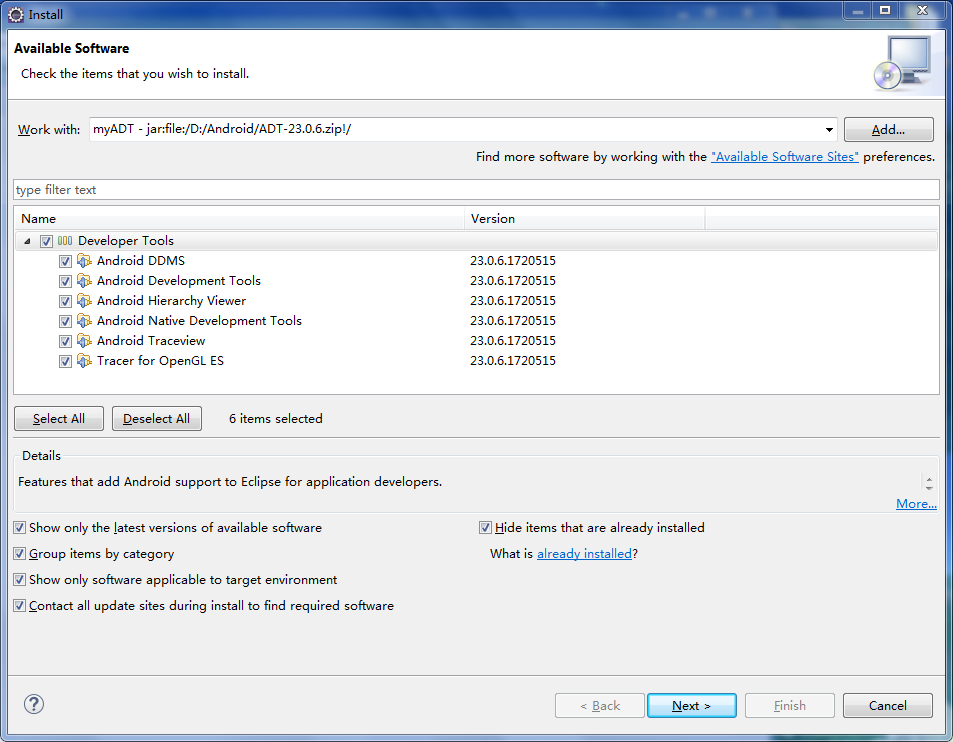Click the disabled Back button
Image resolution: width=953 pixels, height=742 pixels.
(600, 706)
